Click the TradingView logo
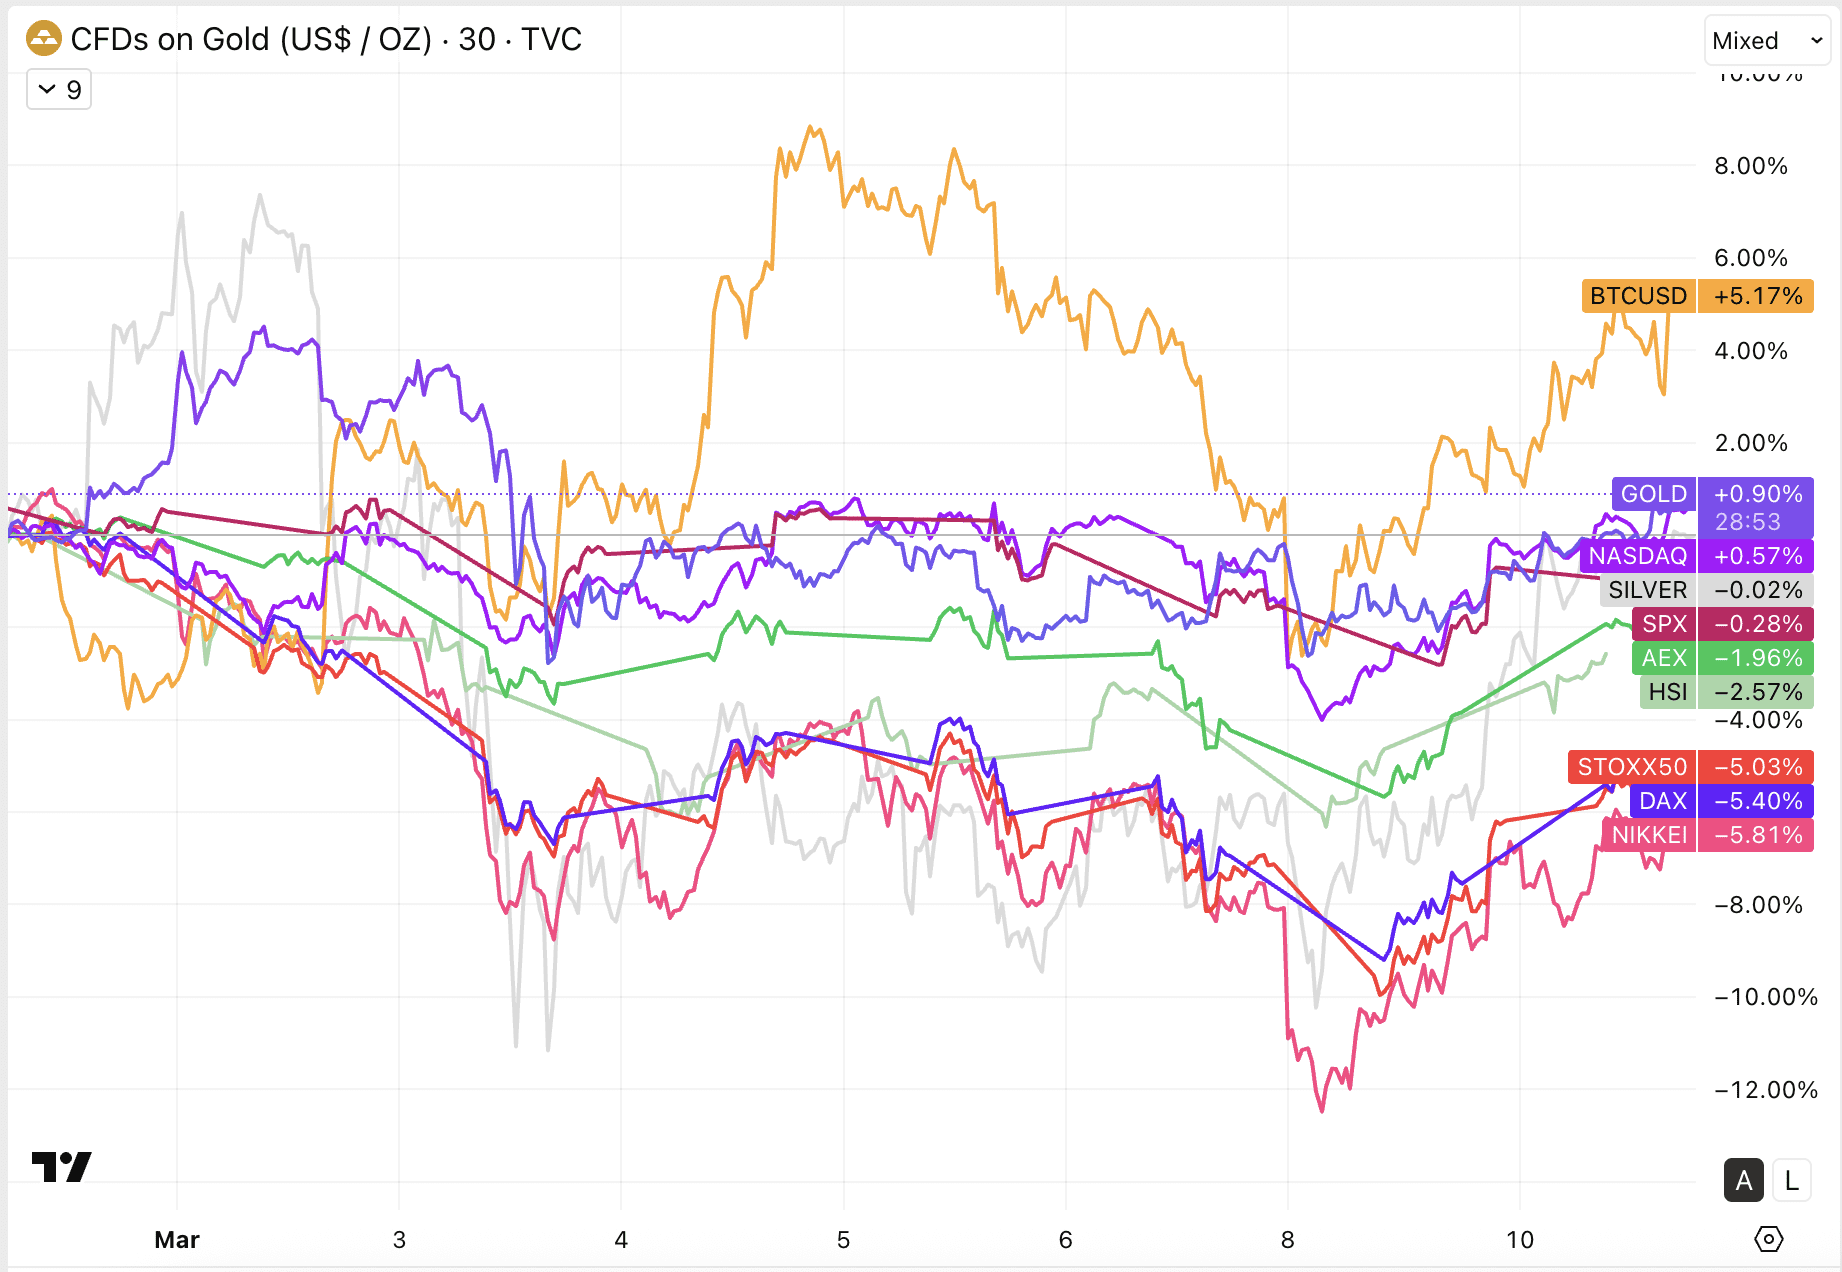This screenshot has height=1272, width=1842. (61, 1166)
